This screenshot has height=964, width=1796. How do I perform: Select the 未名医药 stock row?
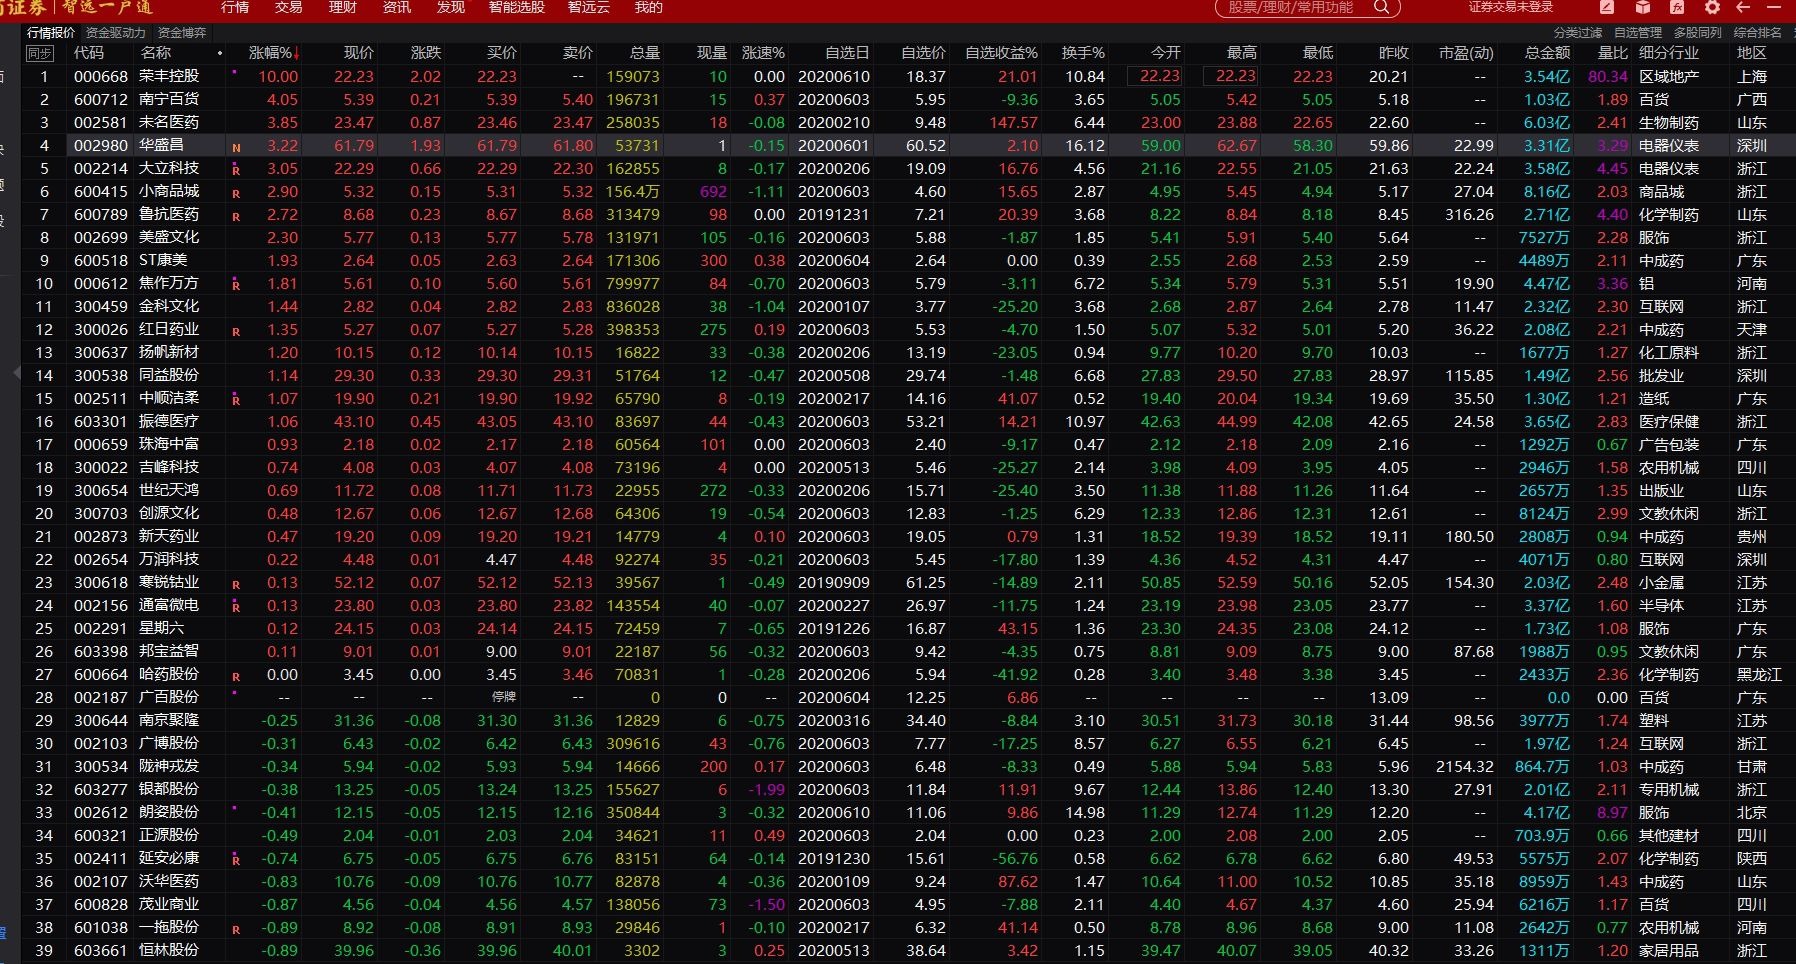click(x=909, y=122)
